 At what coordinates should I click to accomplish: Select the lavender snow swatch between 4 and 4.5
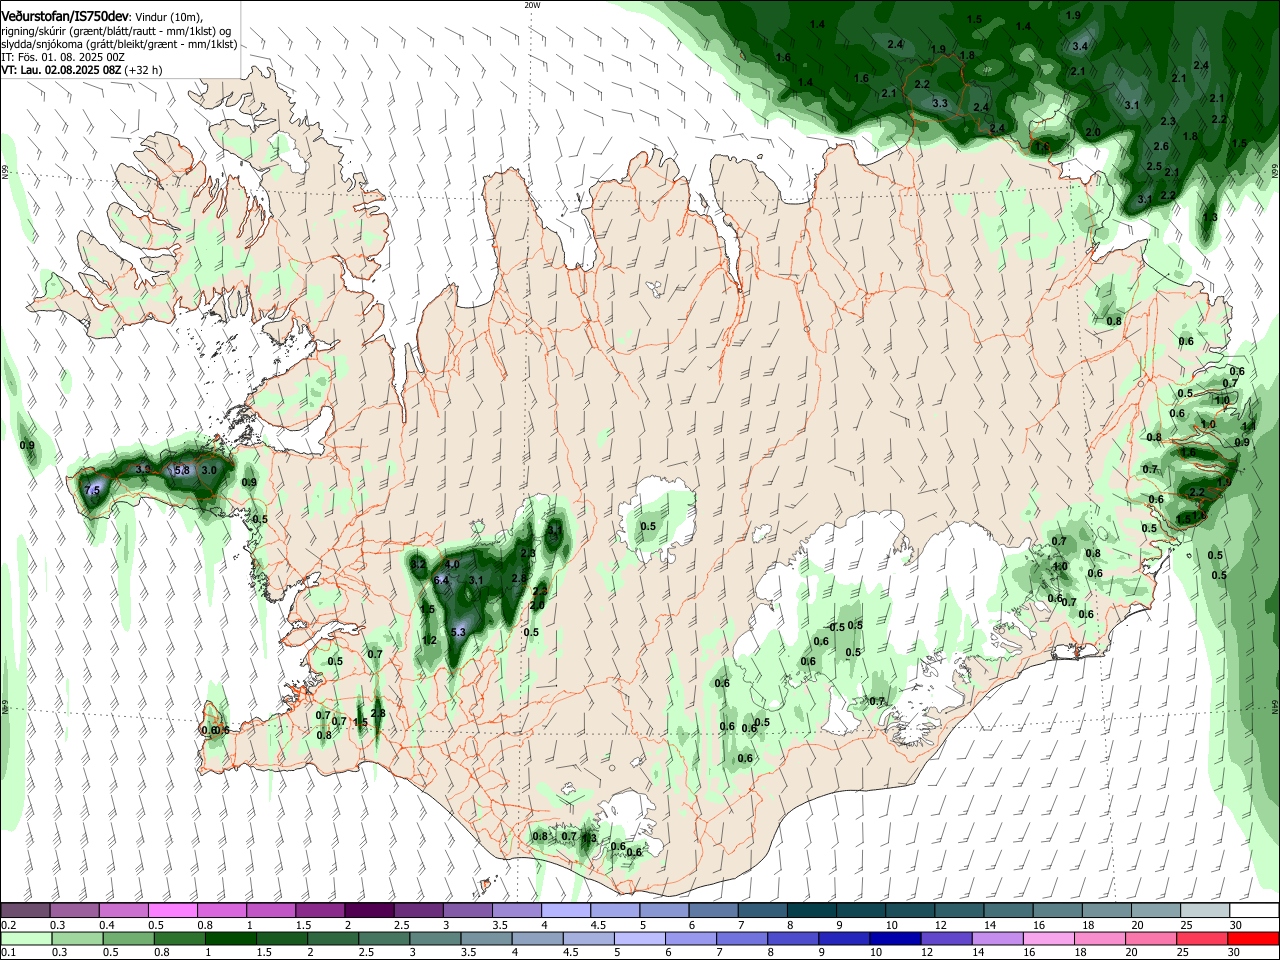point(565,910)
